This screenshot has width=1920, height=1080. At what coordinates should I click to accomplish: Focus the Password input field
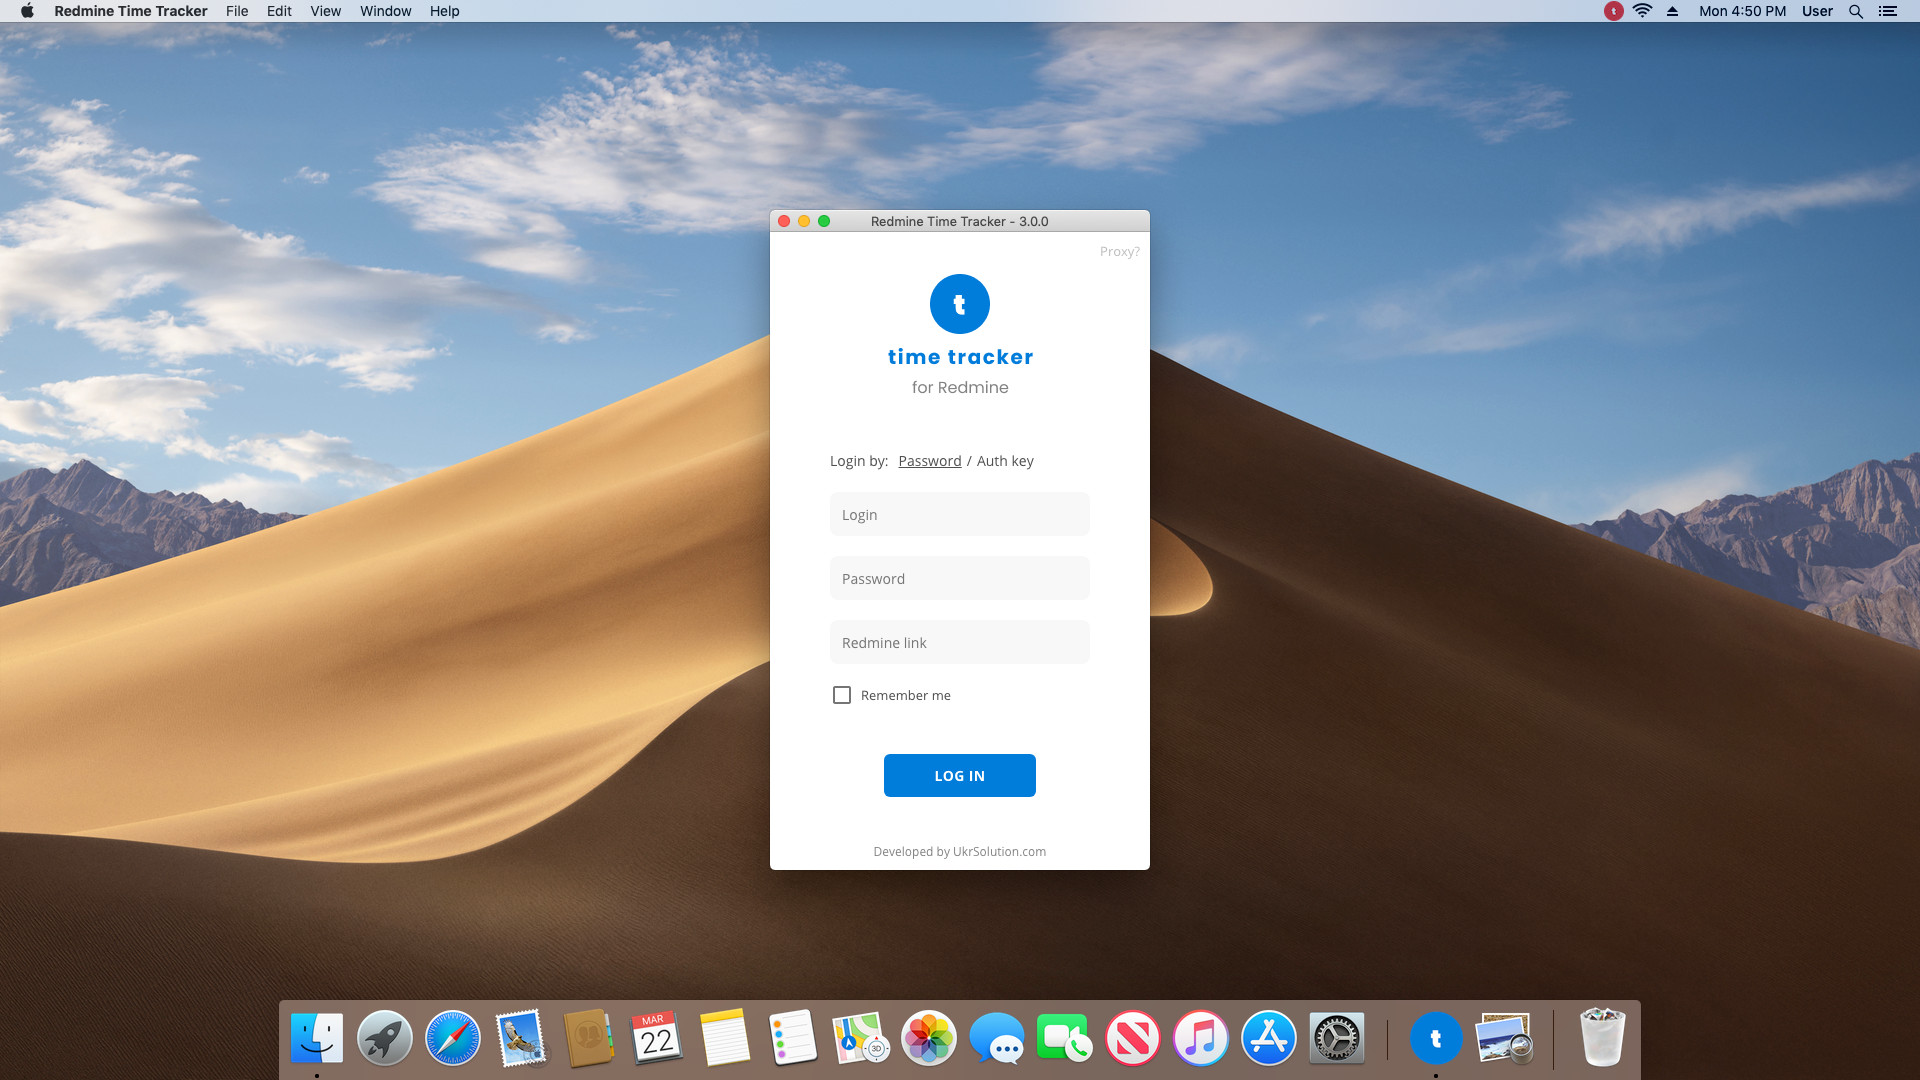[960, 578]
